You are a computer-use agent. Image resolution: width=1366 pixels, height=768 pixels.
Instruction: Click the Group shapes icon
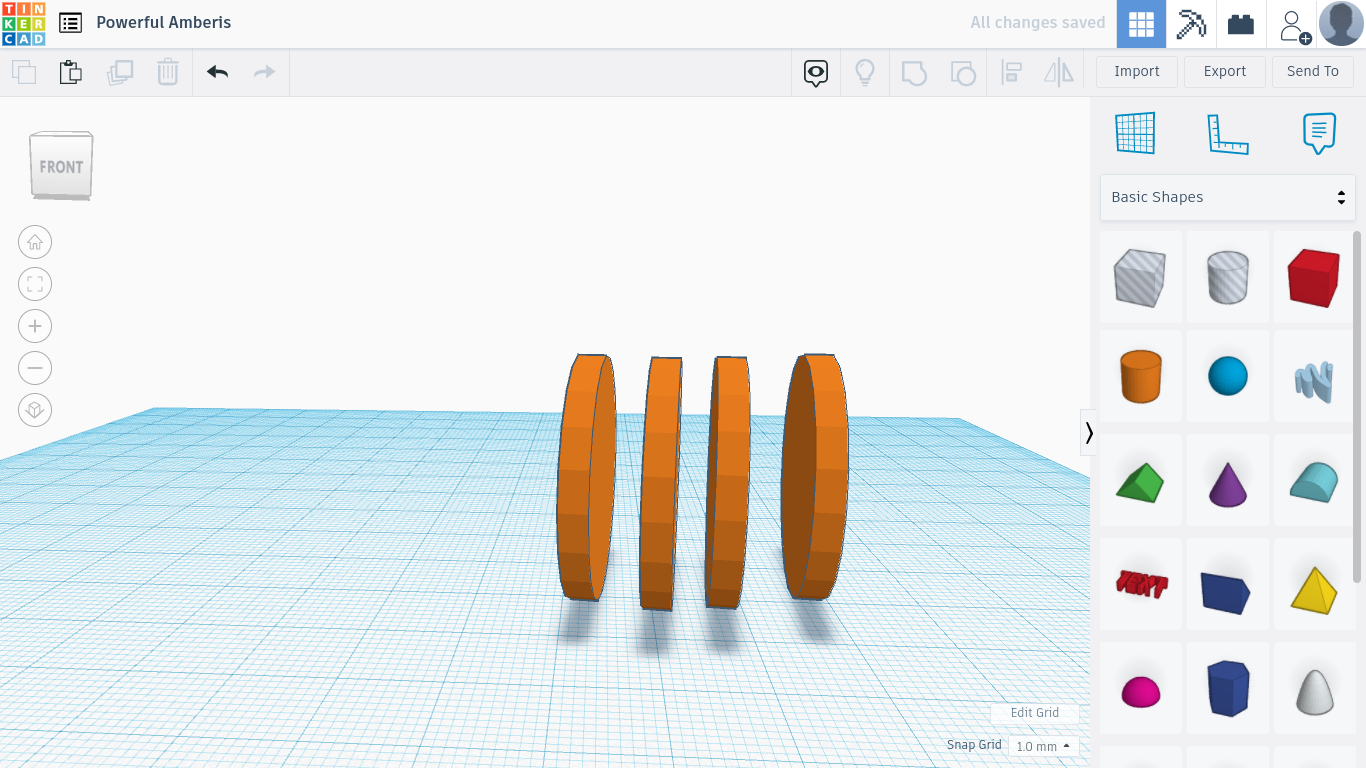pos(914,72)
